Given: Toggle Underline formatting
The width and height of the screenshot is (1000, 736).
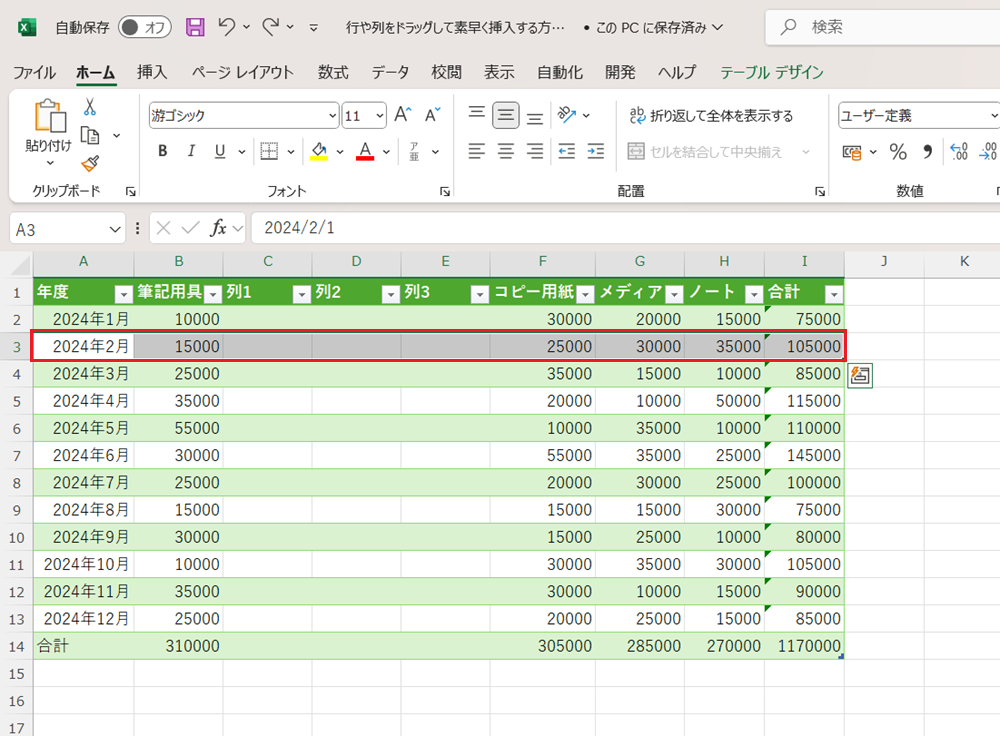Looking at the screenshot, I should [x=220, y=151].
